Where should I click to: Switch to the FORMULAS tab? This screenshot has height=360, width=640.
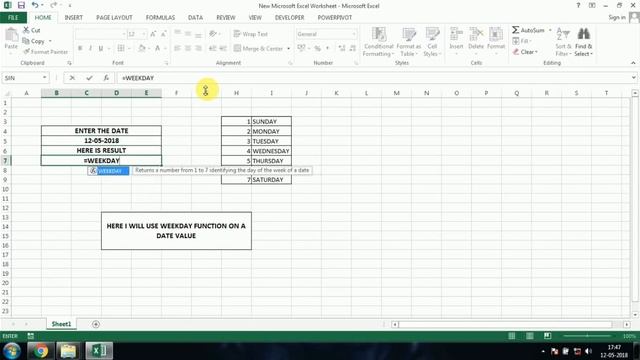[x=160, y=18]
